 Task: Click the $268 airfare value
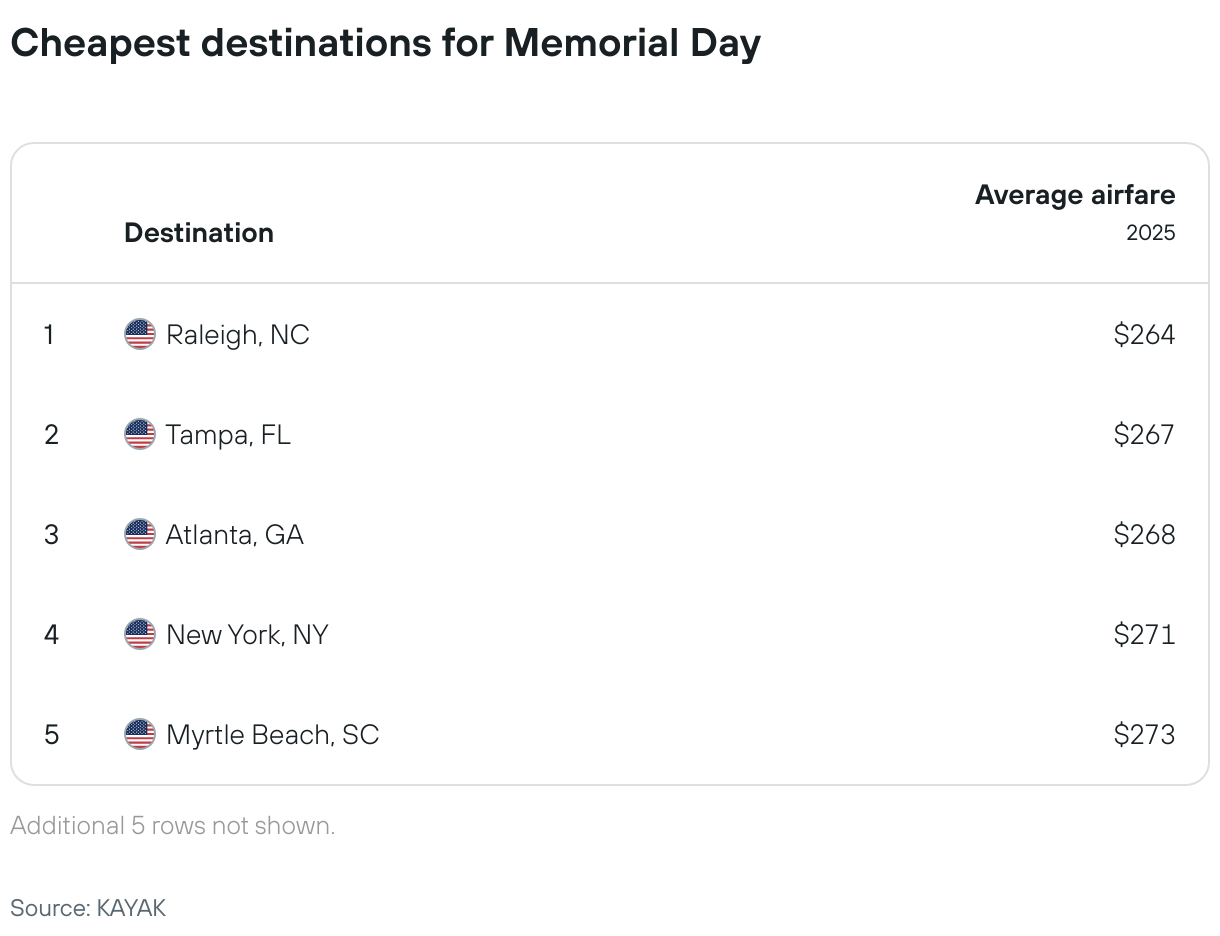pyautogui.click(x=1144, y=535)
